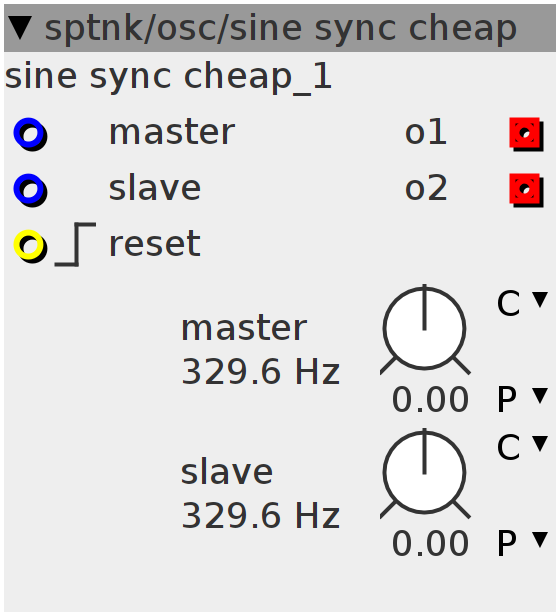
Task: Collapse the object with the title triangle
Action: [x=20, y=28]
